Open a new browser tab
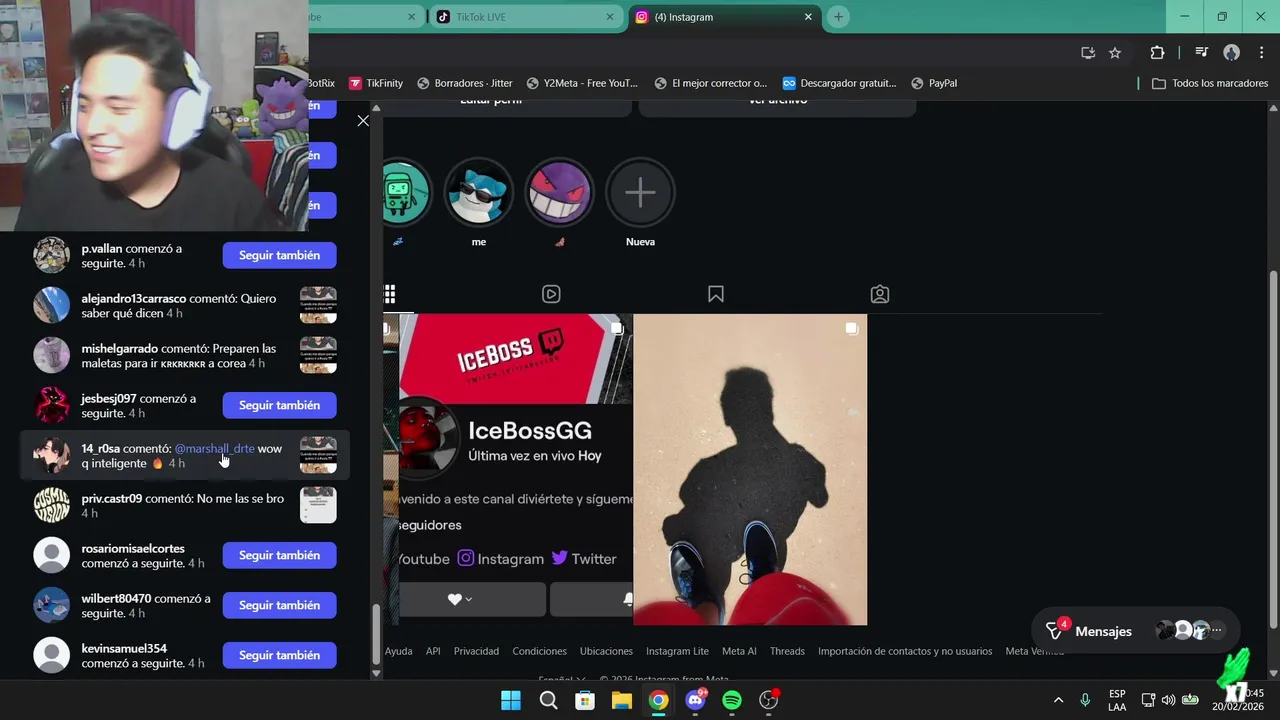1280x720 pixels. coord(838,17)
